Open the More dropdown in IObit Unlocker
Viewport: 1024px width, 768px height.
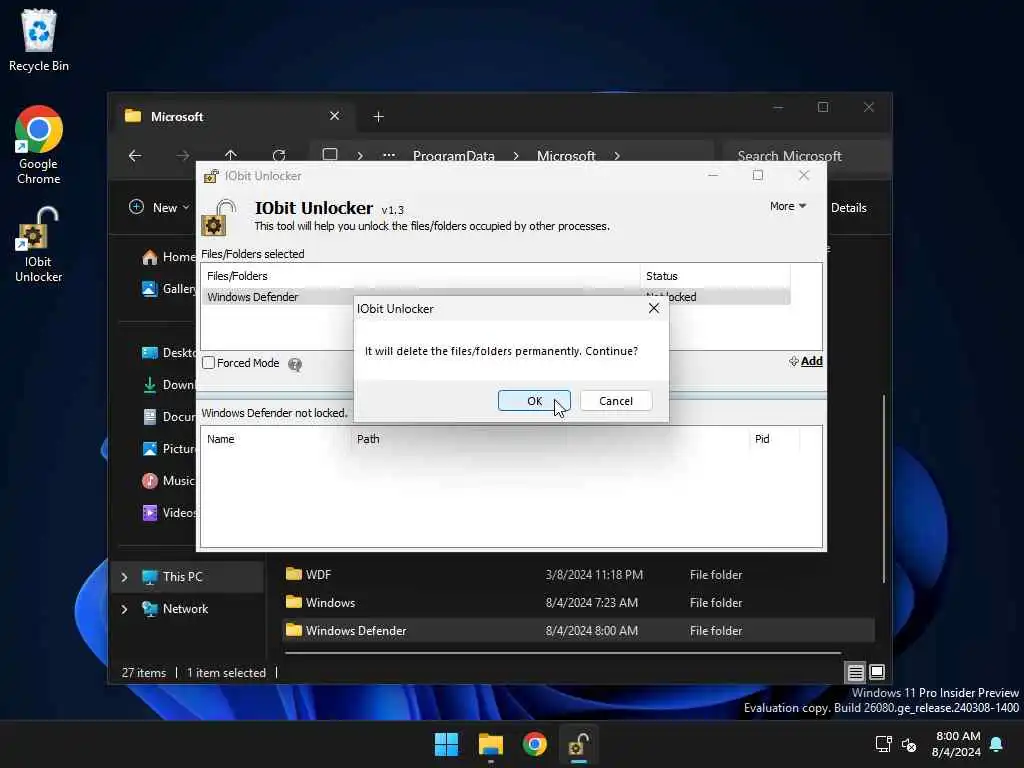click(788, 206)
